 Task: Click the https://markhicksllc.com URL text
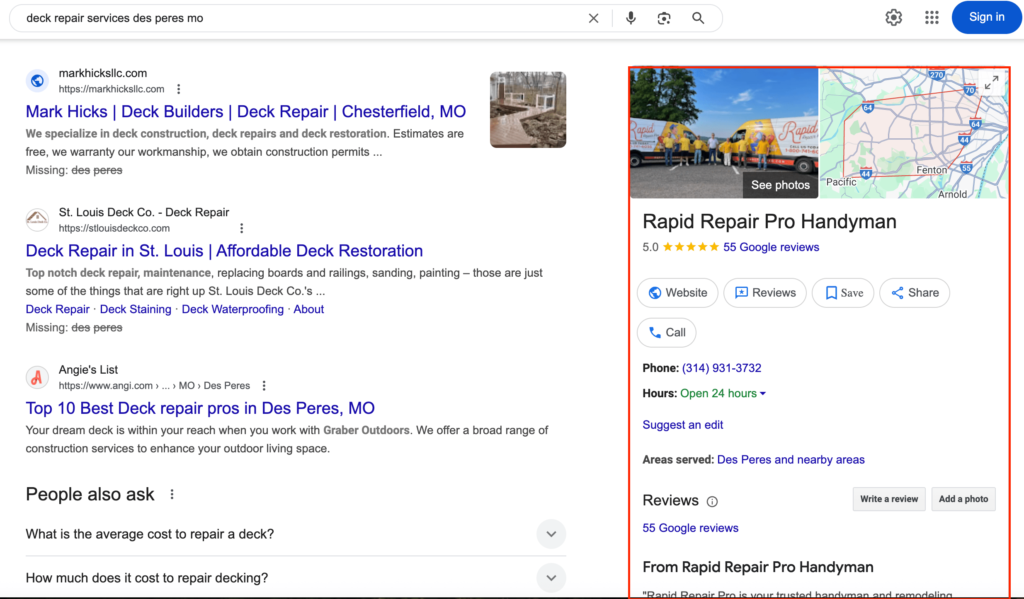pyautogui.click(x=112, y=89)
